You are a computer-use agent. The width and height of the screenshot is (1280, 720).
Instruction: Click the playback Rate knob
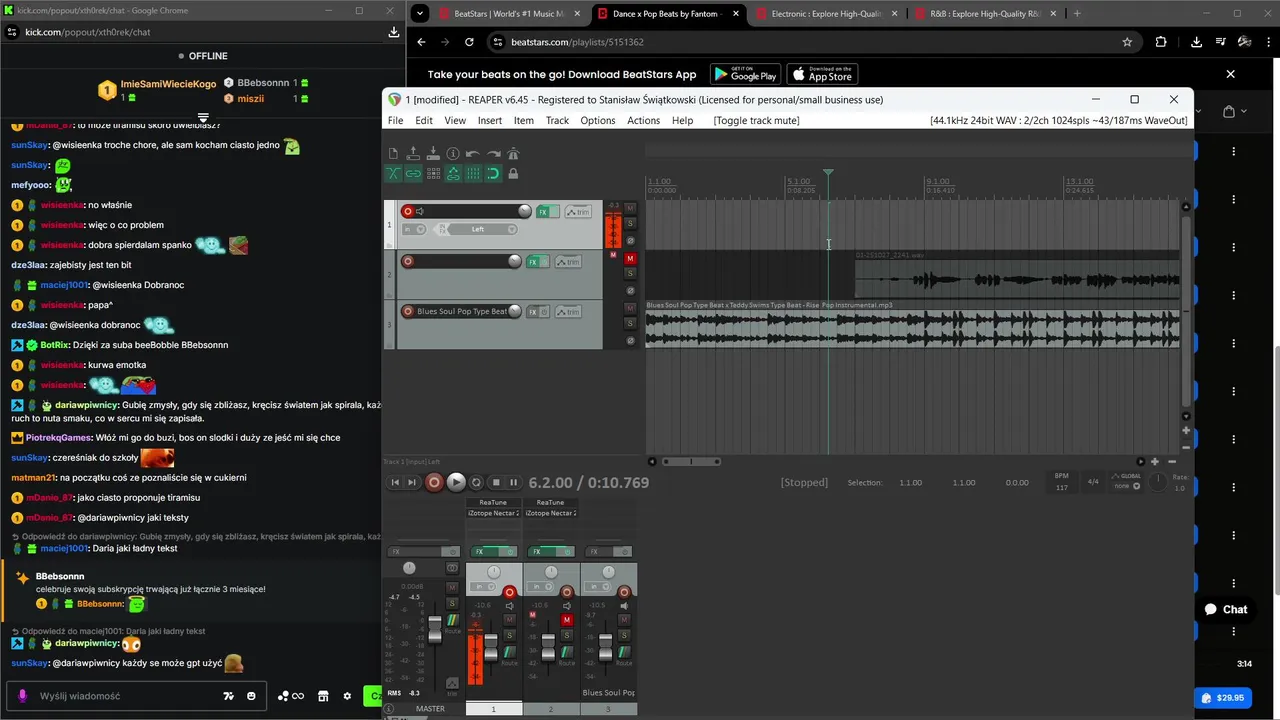click(x=1157, y=482)
